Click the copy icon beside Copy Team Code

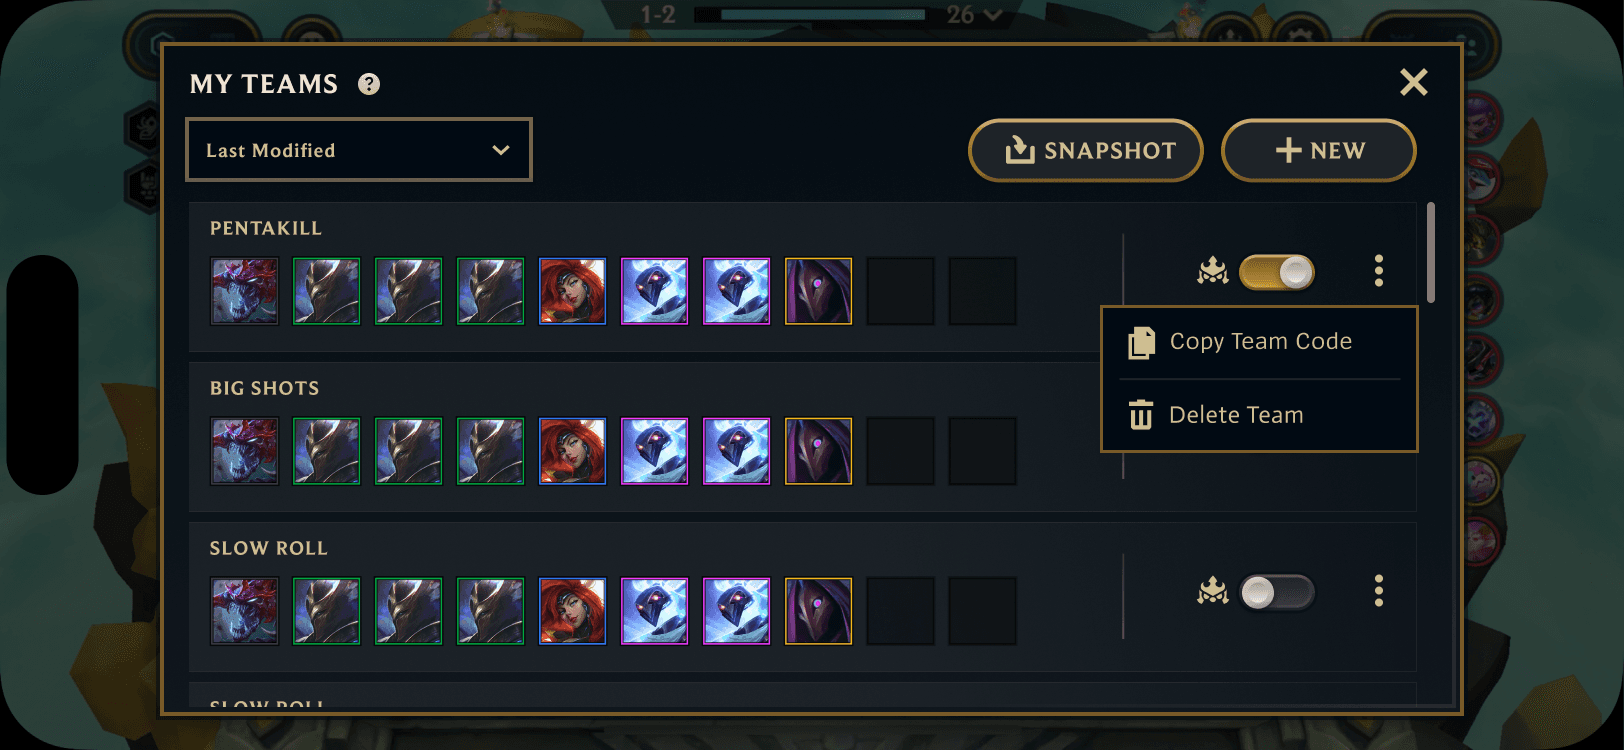tap(1141, 343)
